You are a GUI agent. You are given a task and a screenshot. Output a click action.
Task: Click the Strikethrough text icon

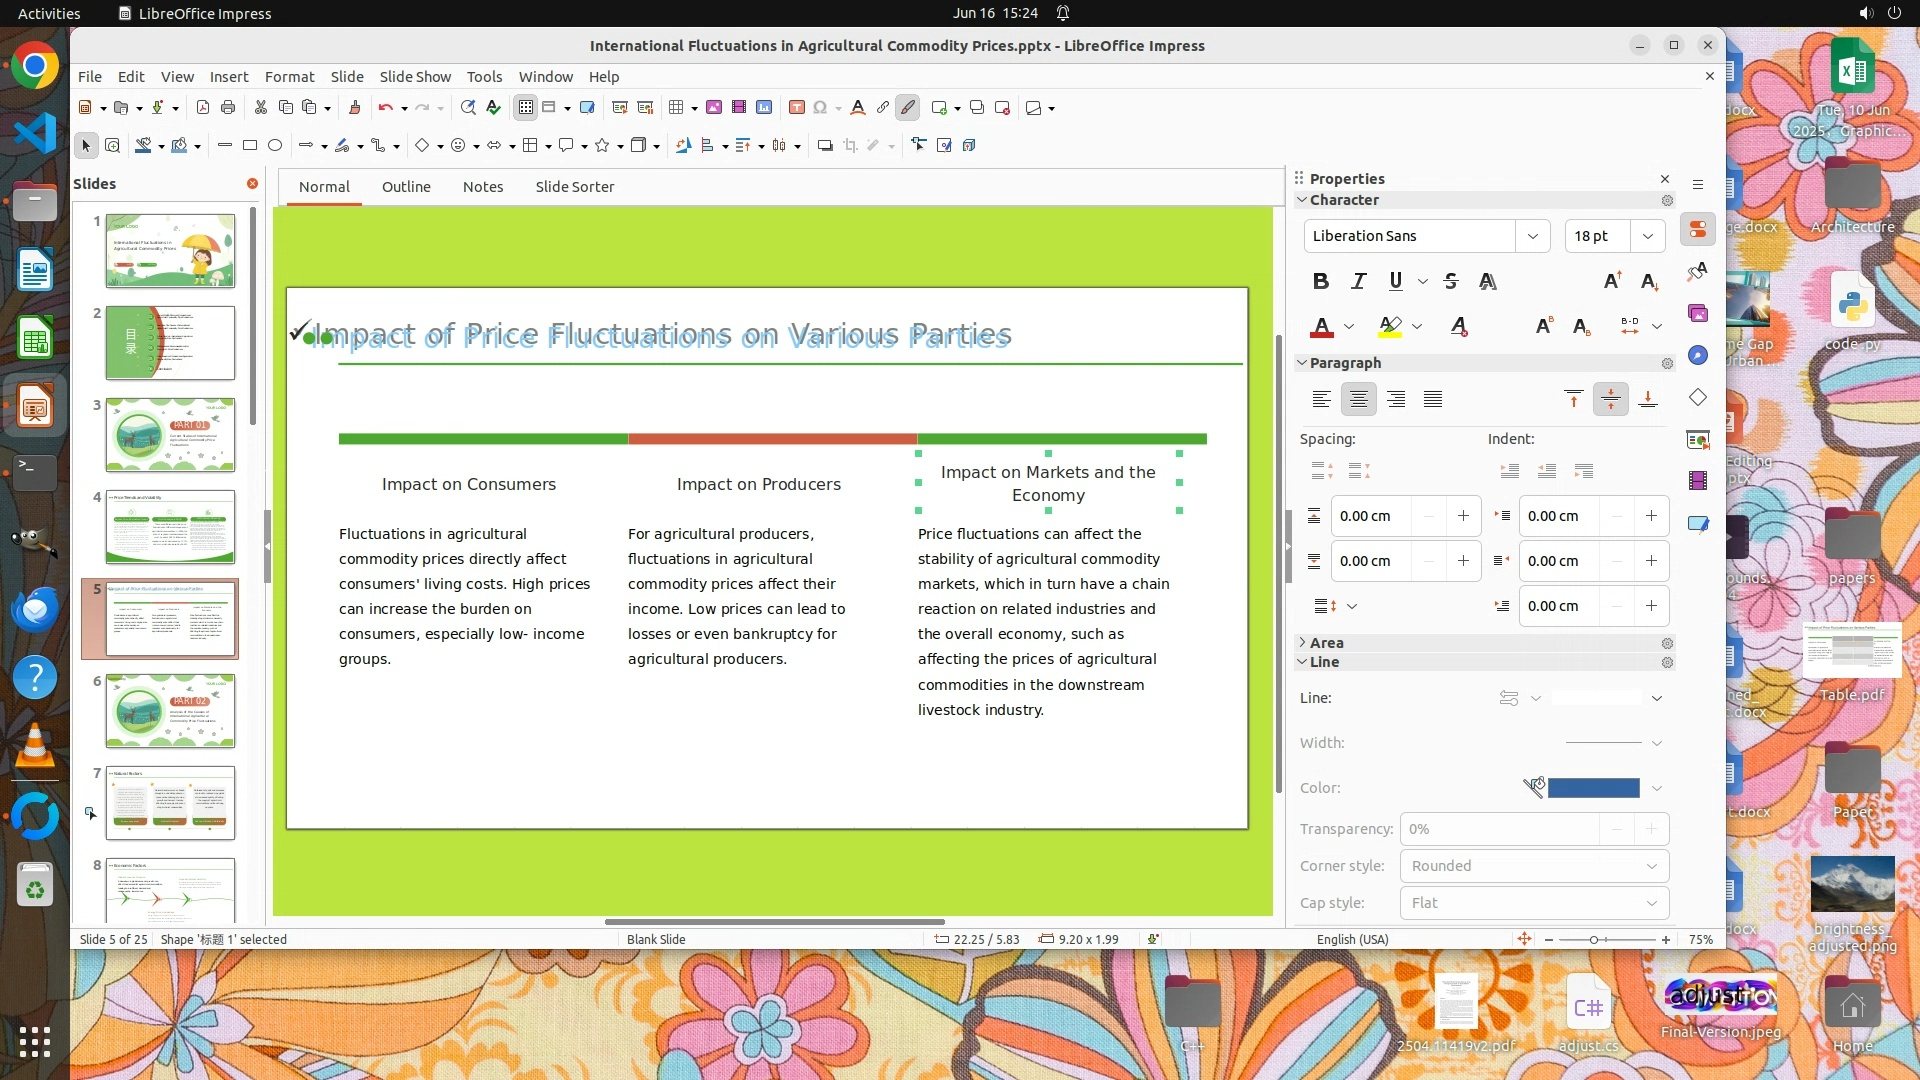[1451, 282]
